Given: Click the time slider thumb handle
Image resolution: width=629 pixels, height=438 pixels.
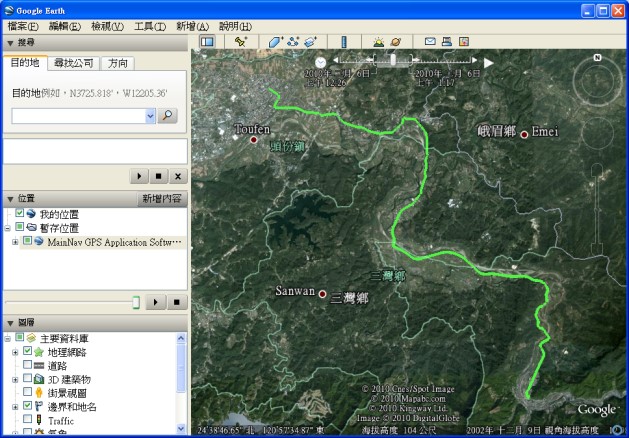Looking at the screenshot, I should [393, 60].
